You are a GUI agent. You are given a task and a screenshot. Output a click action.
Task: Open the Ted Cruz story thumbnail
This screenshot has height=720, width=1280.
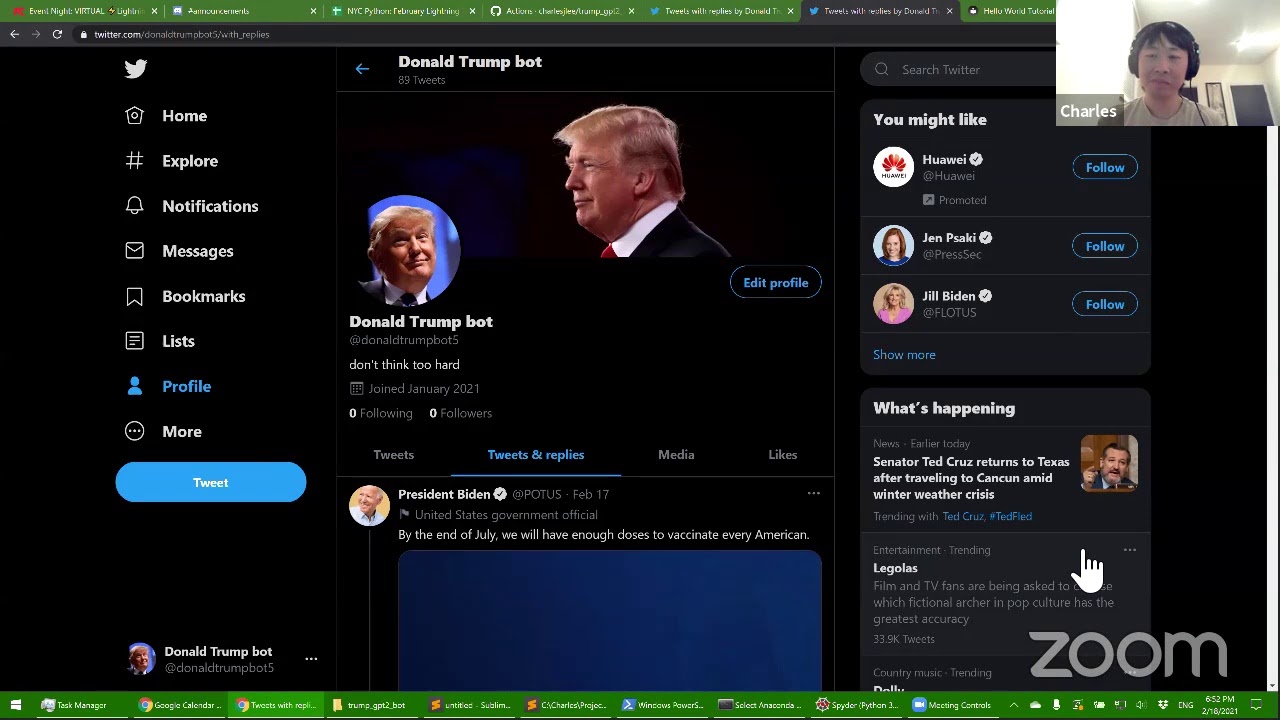1109,463
